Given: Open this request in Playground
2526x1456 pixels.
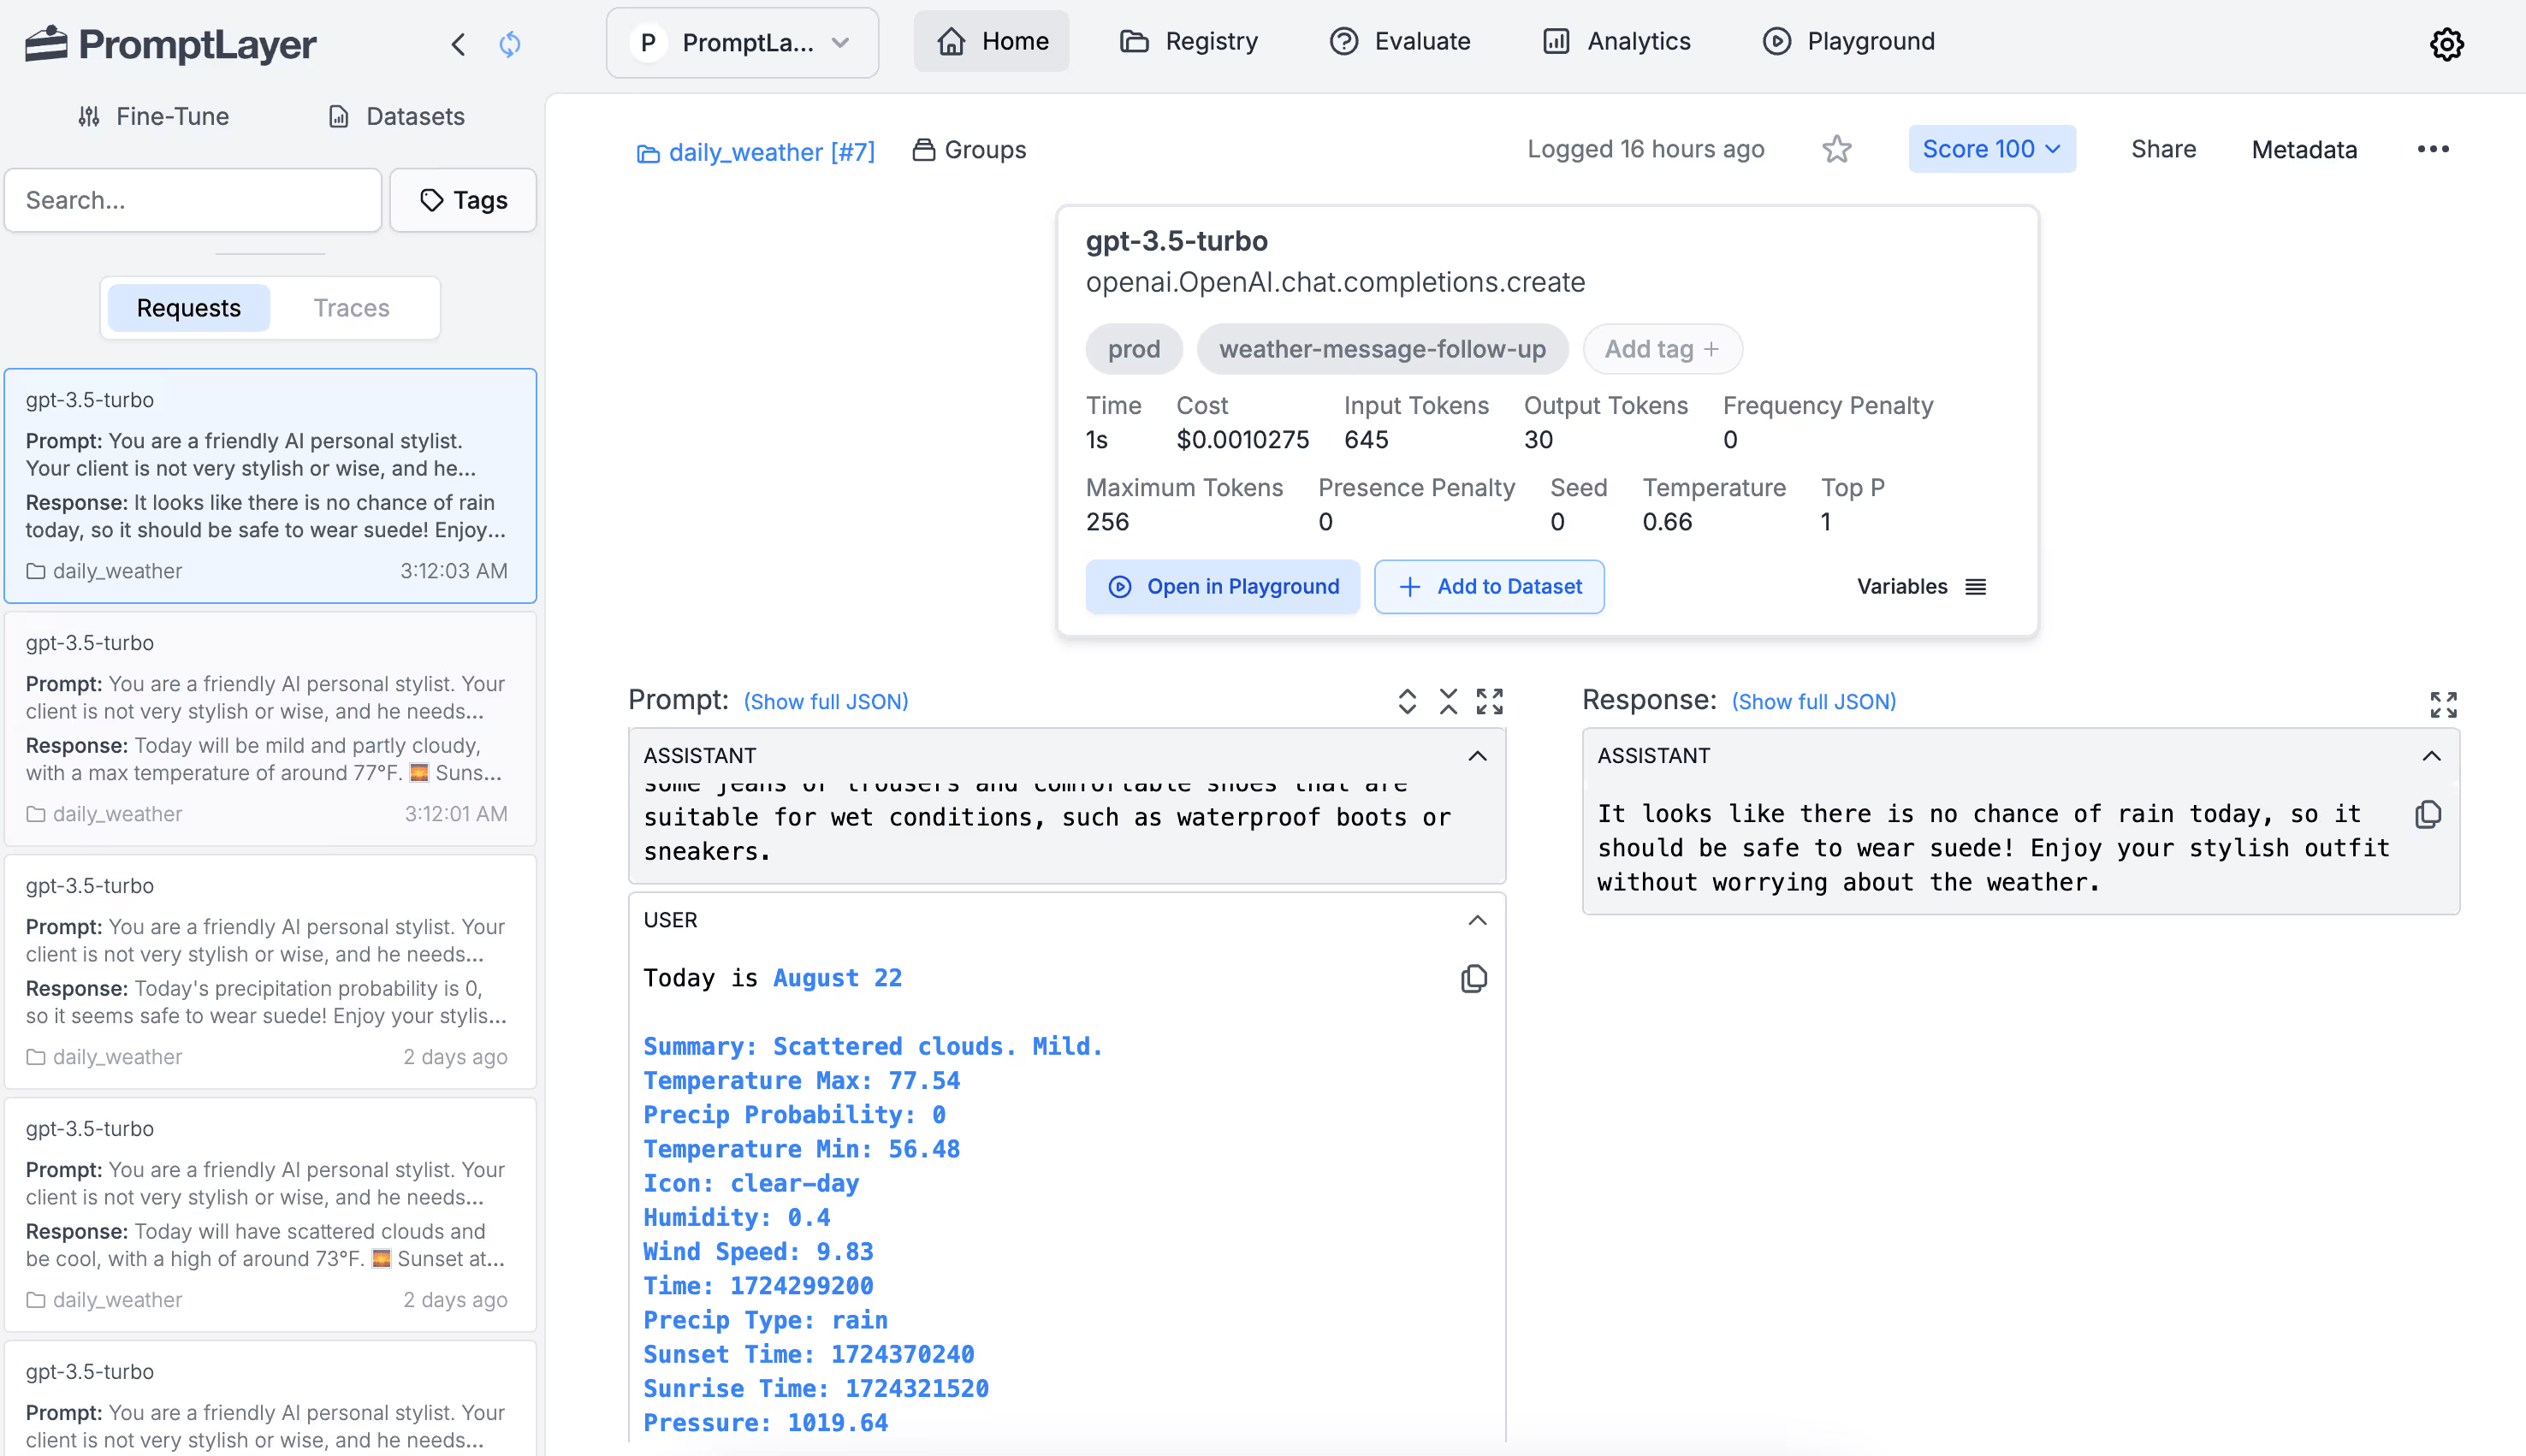Looking at the screenshot, I should [x=1222, y=586].
